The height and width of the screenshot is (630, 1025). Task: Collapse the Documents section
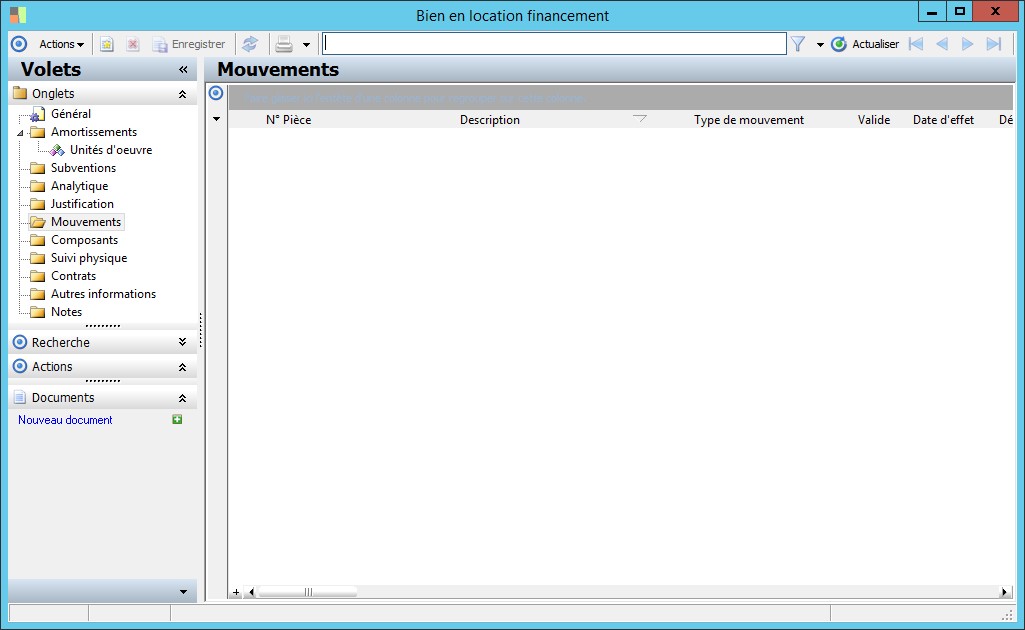[182, 398]
